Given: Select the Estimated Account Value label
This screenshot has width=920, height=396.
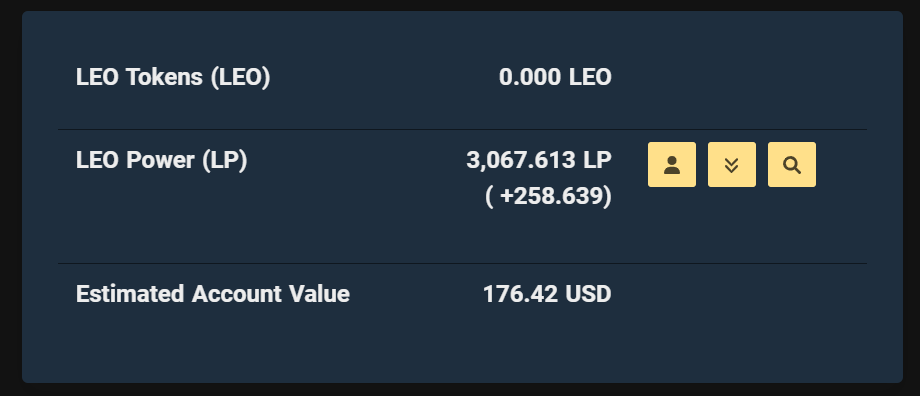Looking at the screenshot, I should (x=213, y=294).
